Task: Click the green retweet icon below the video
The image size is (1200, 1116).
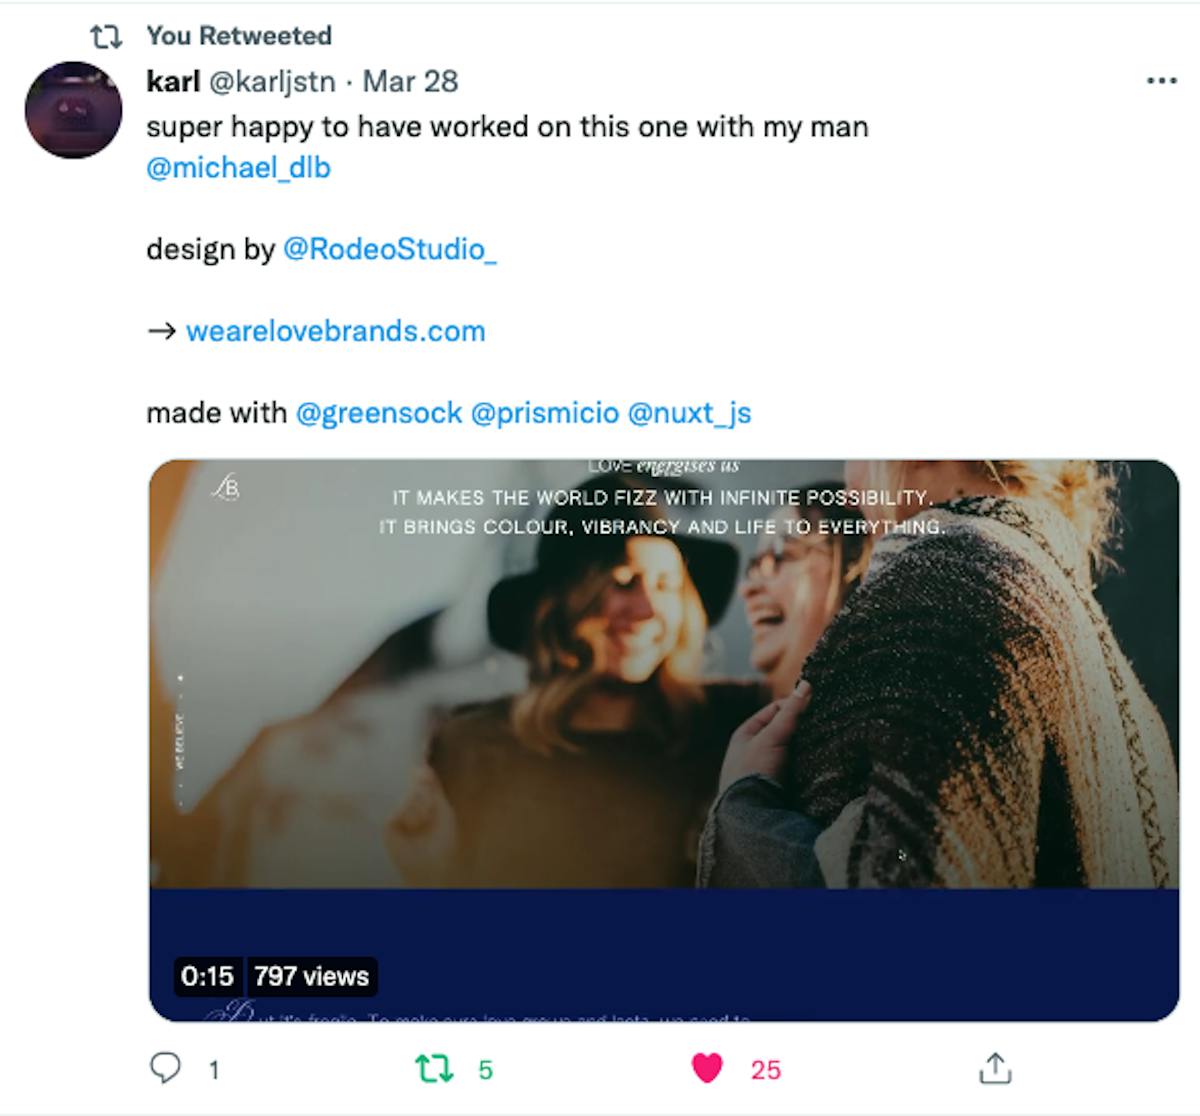Action: point(433,1069)
